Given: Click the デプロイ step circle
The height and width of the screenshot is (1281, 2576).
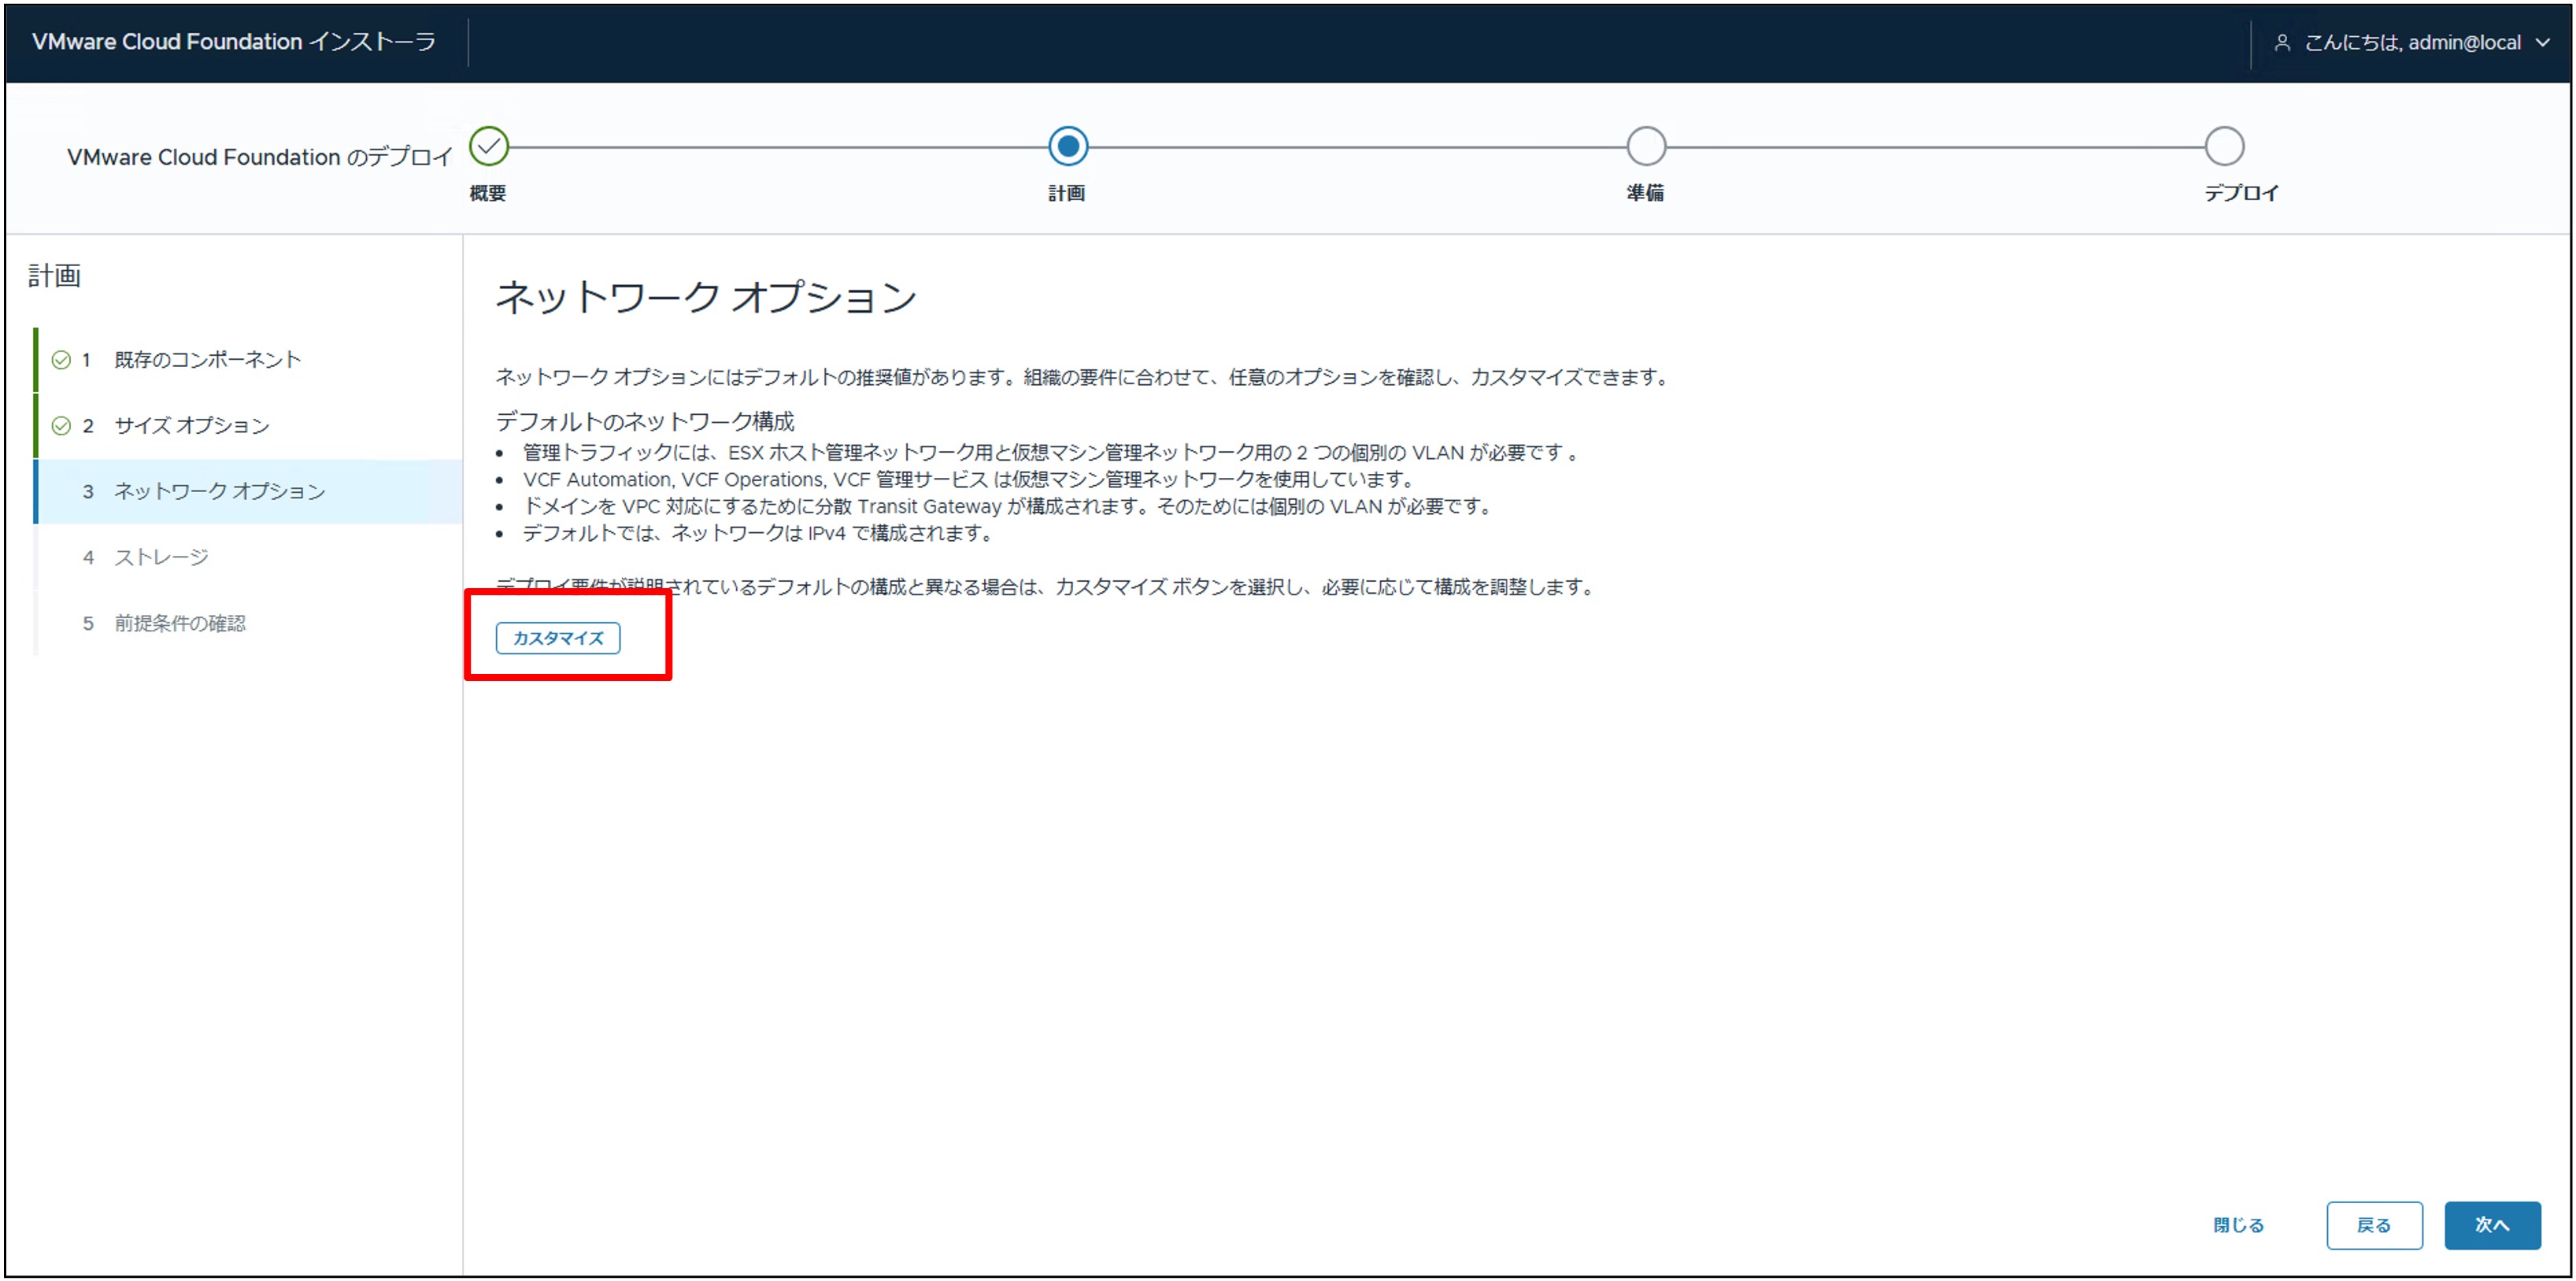Looking at the screenshot, I should tap(2223, 146).
